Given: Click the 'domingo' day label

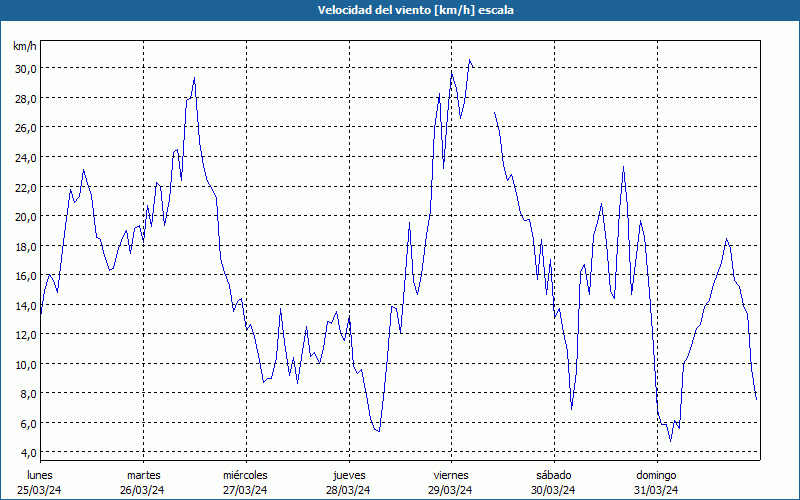Looking at the screenshot, I should 656,475.
